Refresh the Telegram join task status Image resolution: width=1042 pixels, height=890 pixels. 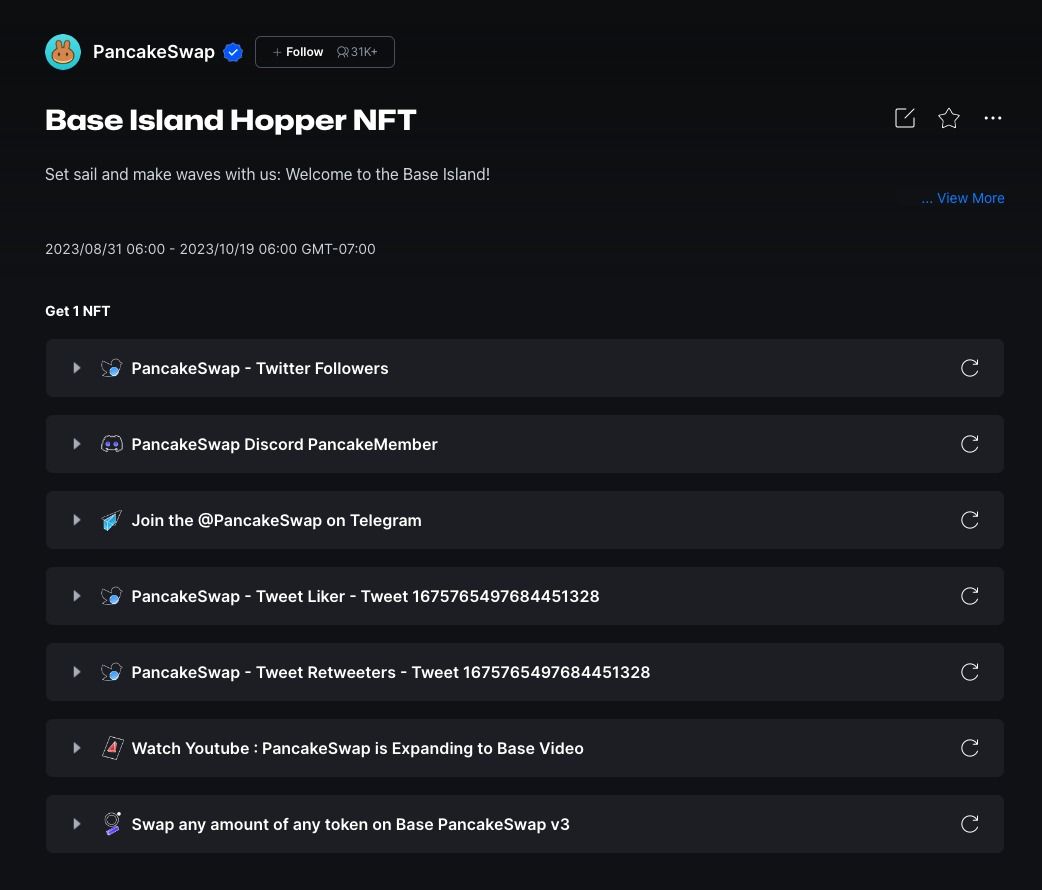coord(969,520)
